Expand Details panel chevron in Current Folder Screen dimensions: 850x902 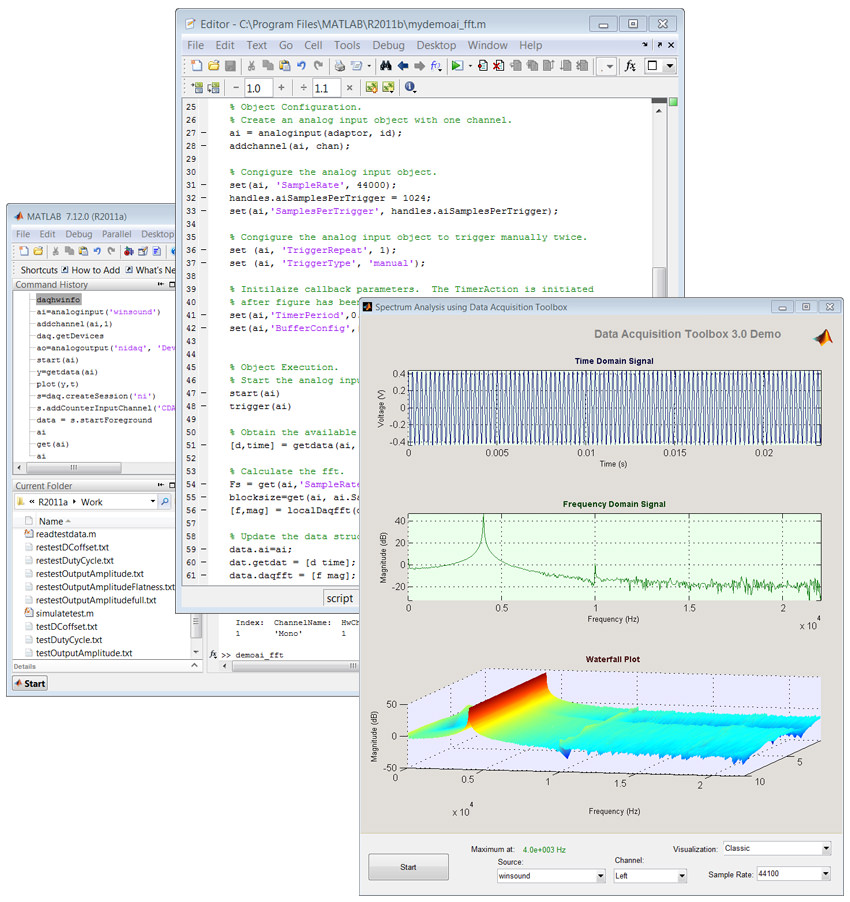[194, 666]
